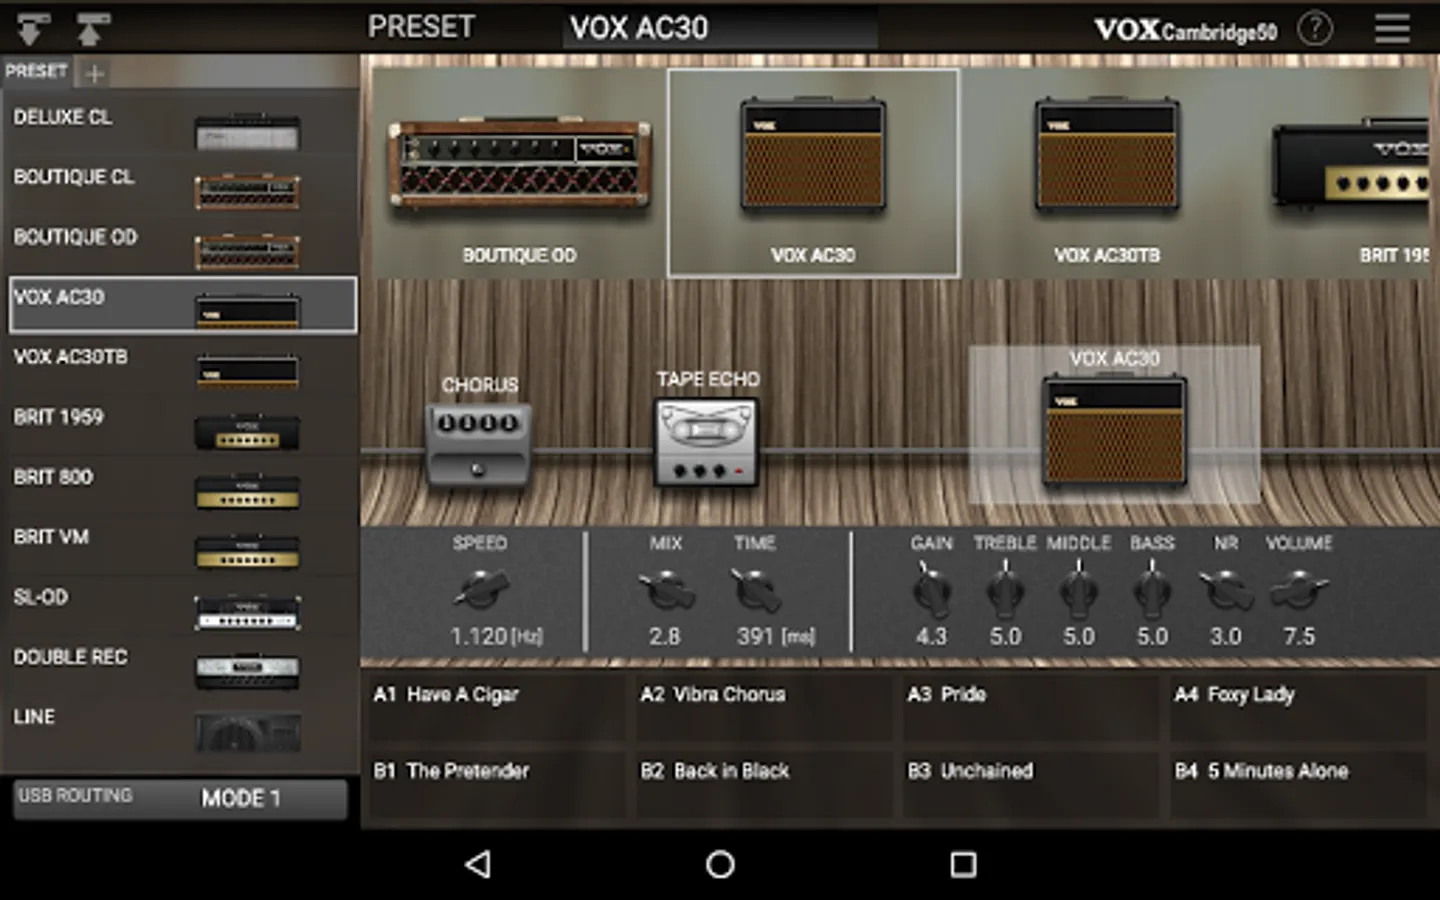1440x900 pixels.
Task: Select VOX AC30 in preset list
Action: pos(182,305)
